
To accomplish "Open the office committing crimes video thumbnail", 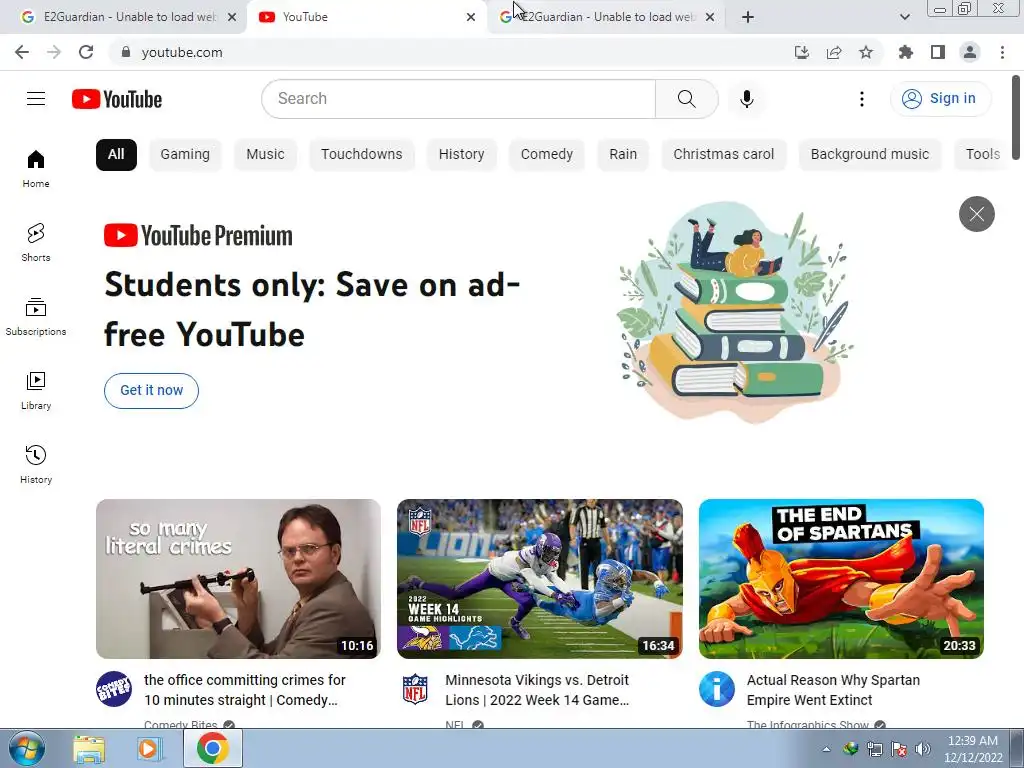I will pos(238,579).
